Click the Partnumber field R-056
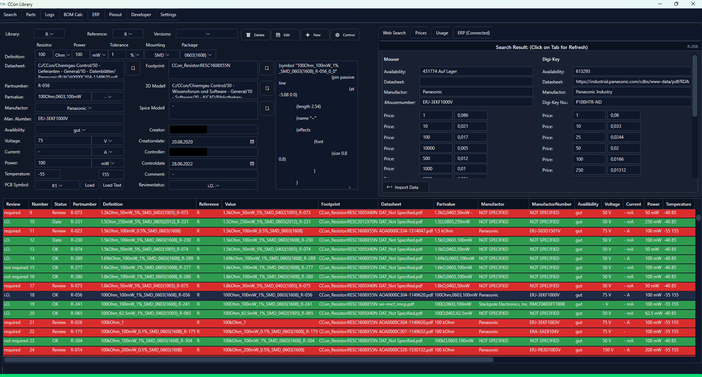 point(79,86)
